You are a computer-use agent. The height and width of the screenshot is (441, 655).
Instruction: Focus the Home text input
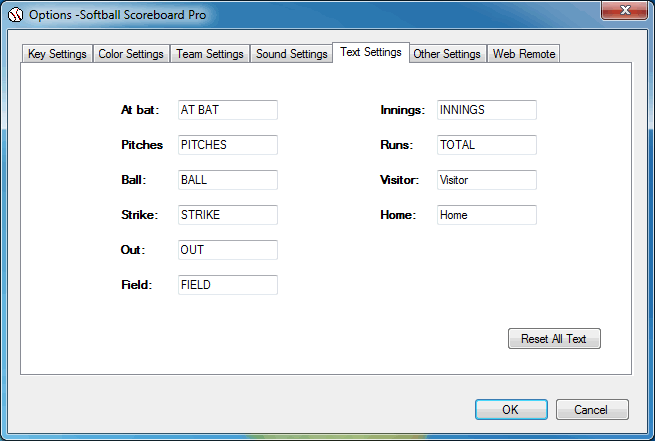tap(486, 215)
